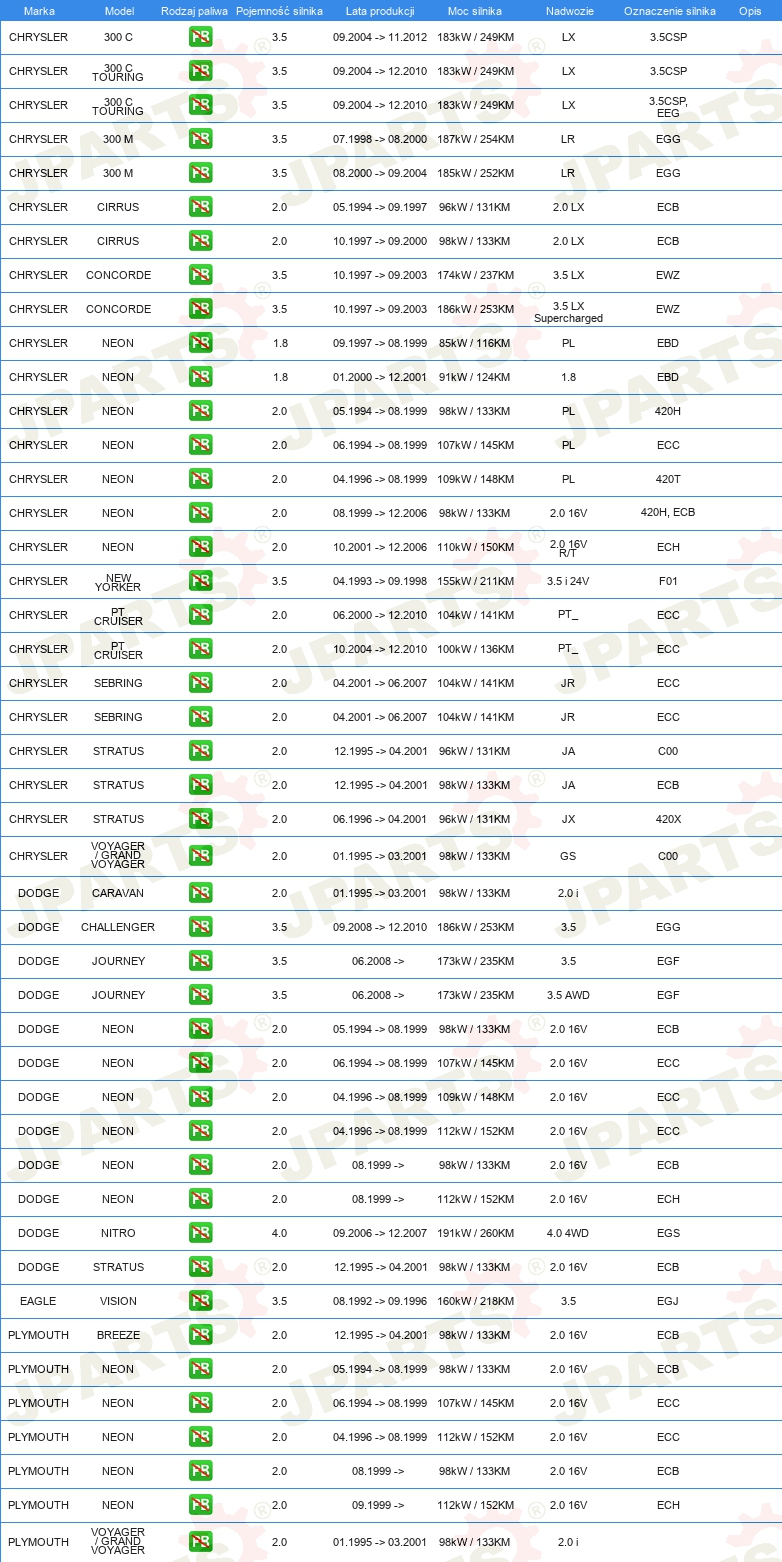Click the power value '174kW / 237KM'

tap(476, 275)
